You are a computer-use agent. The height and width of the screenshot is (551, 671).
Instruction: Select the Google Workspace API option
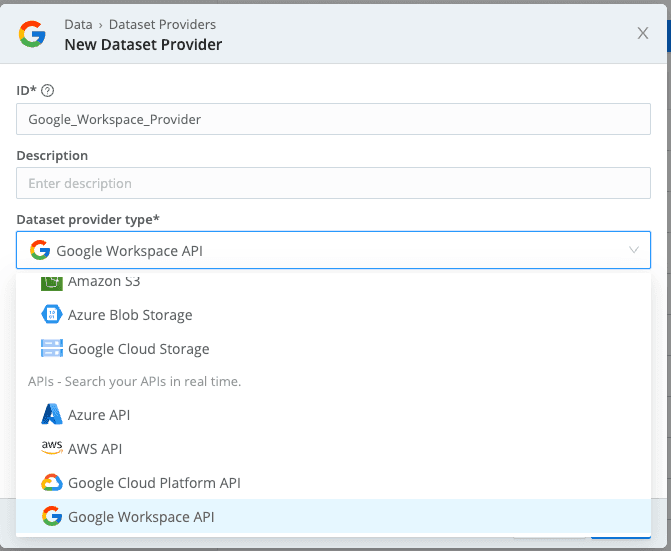pos(141,517)
